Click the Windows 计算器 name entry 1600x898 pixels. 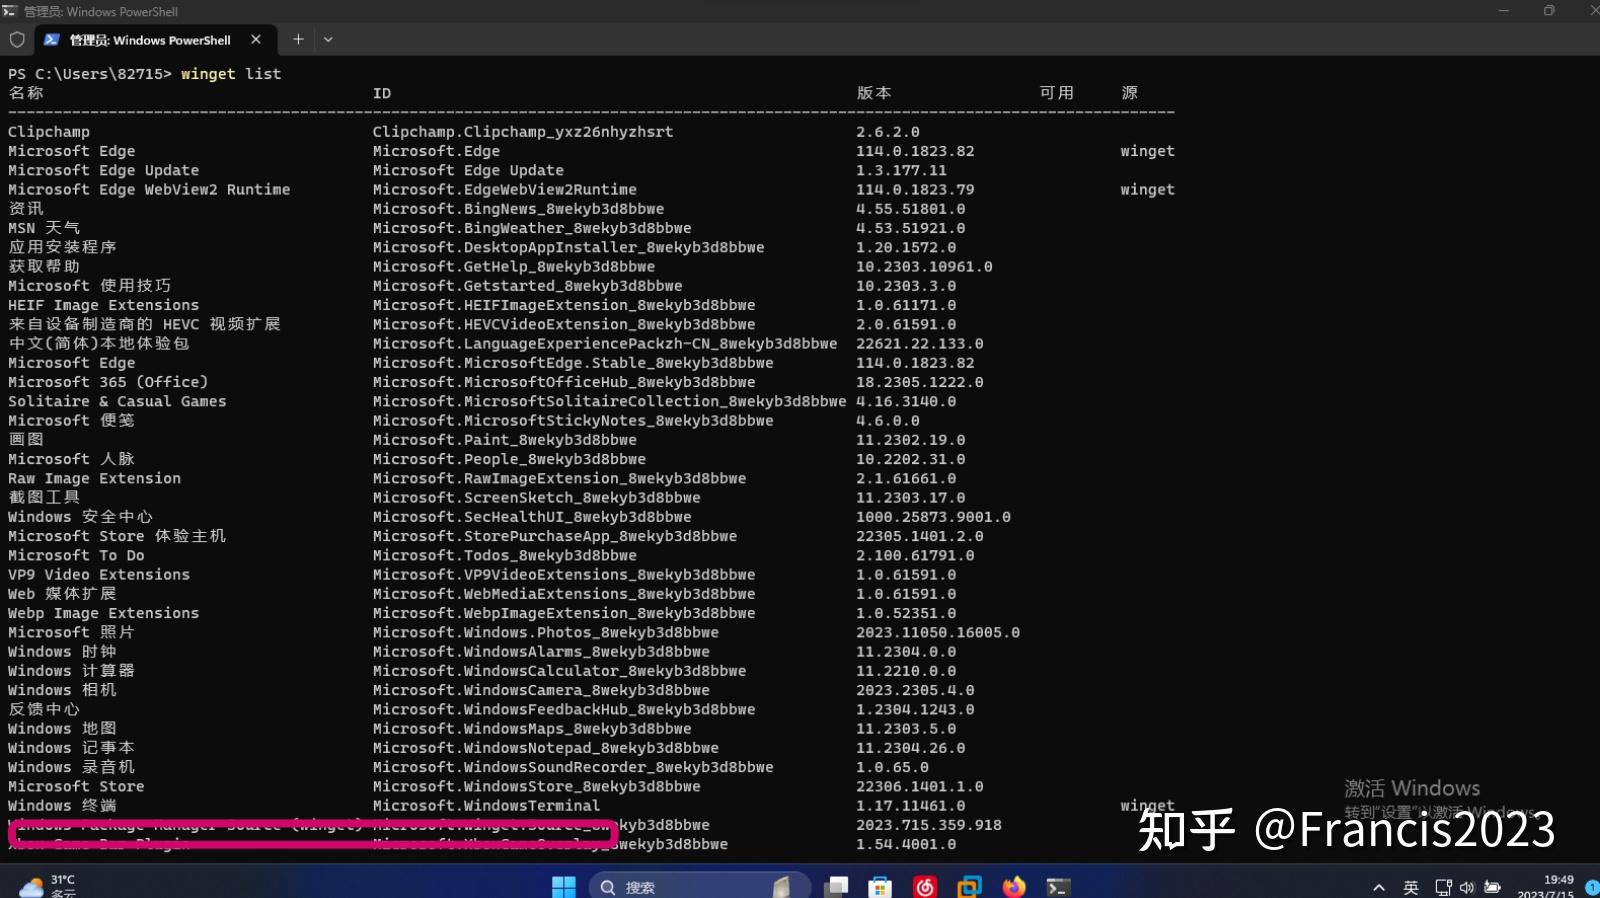(71, 671)
